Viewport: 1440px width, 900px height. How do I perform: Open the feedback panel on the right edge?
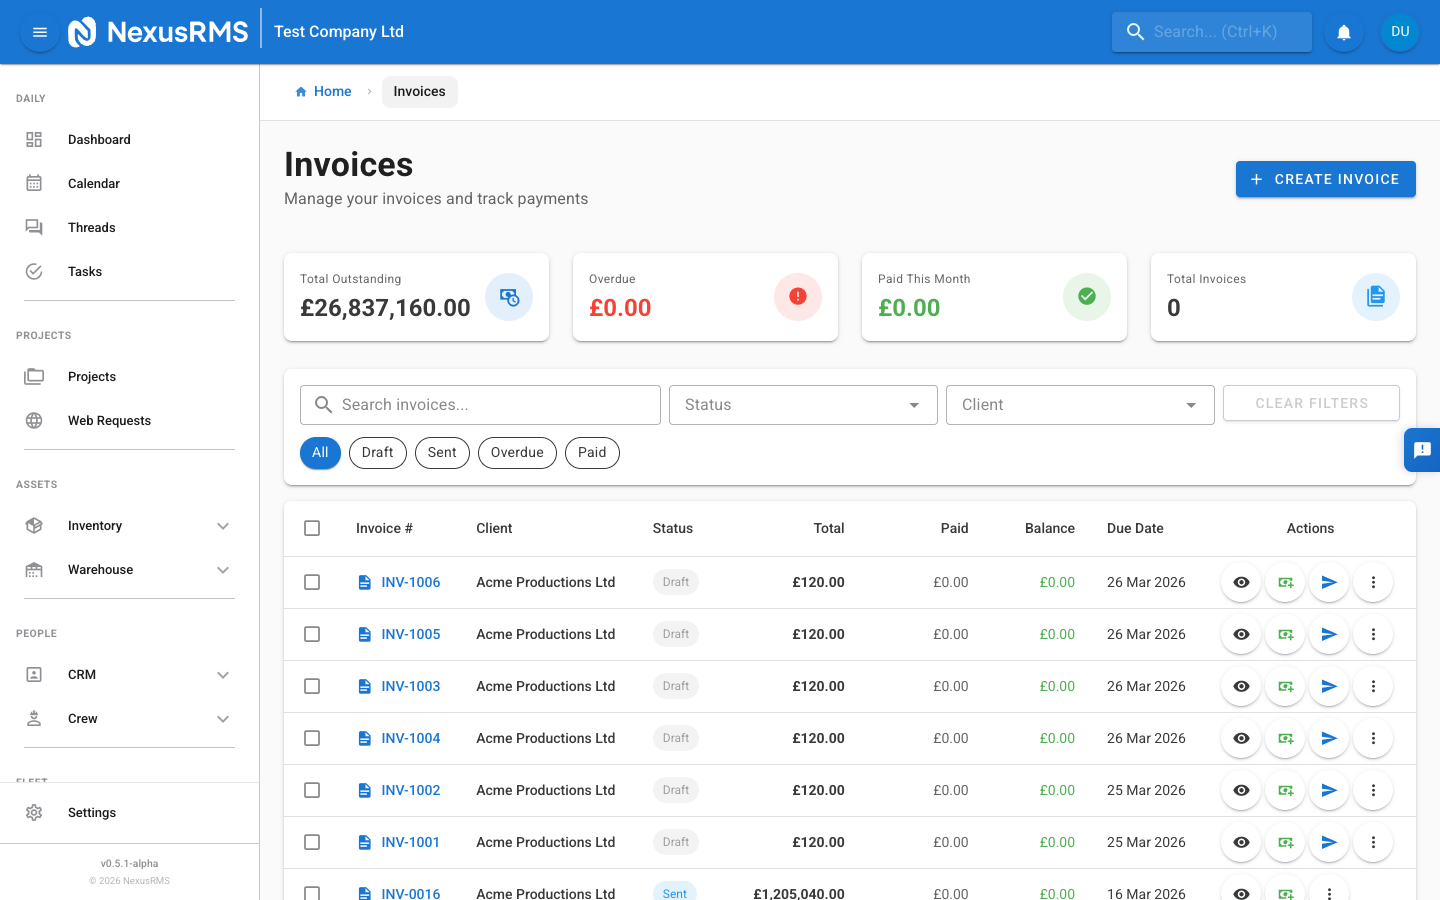click(x=1422, y=450)
